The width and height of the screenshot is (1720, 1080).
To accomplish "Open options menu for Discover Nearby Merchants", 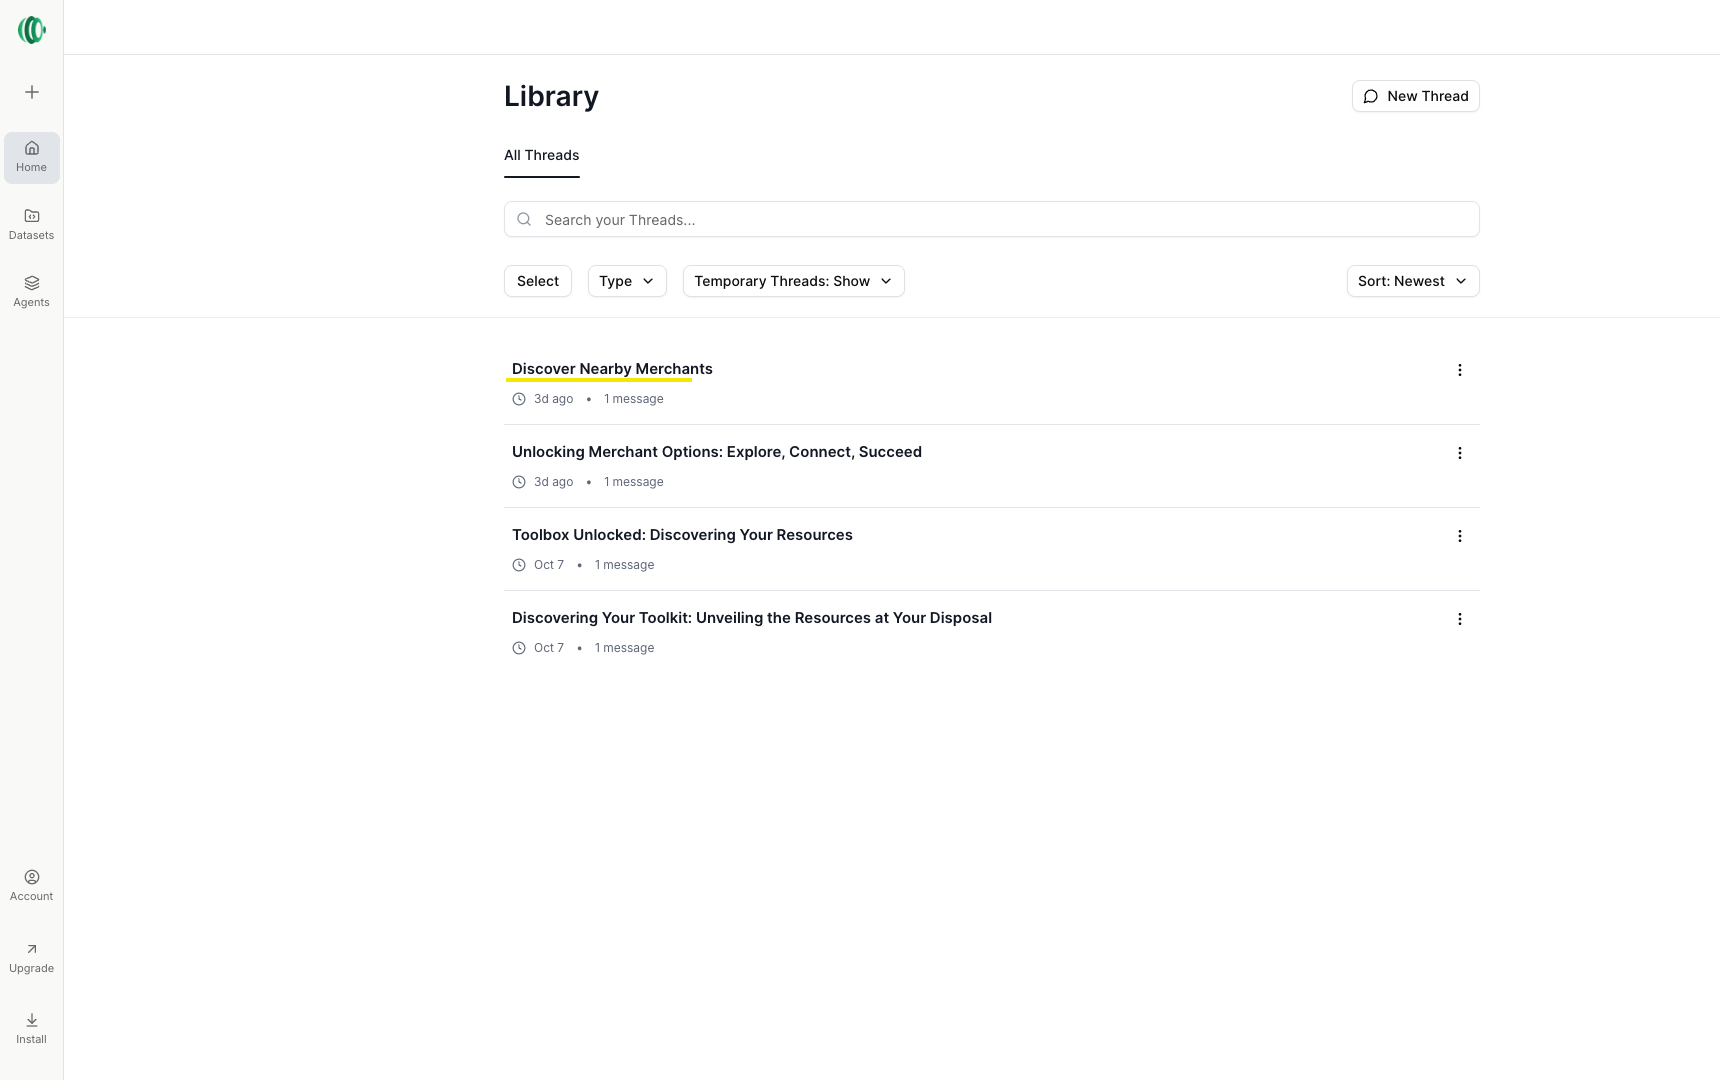I will [x=1459, y=370].
